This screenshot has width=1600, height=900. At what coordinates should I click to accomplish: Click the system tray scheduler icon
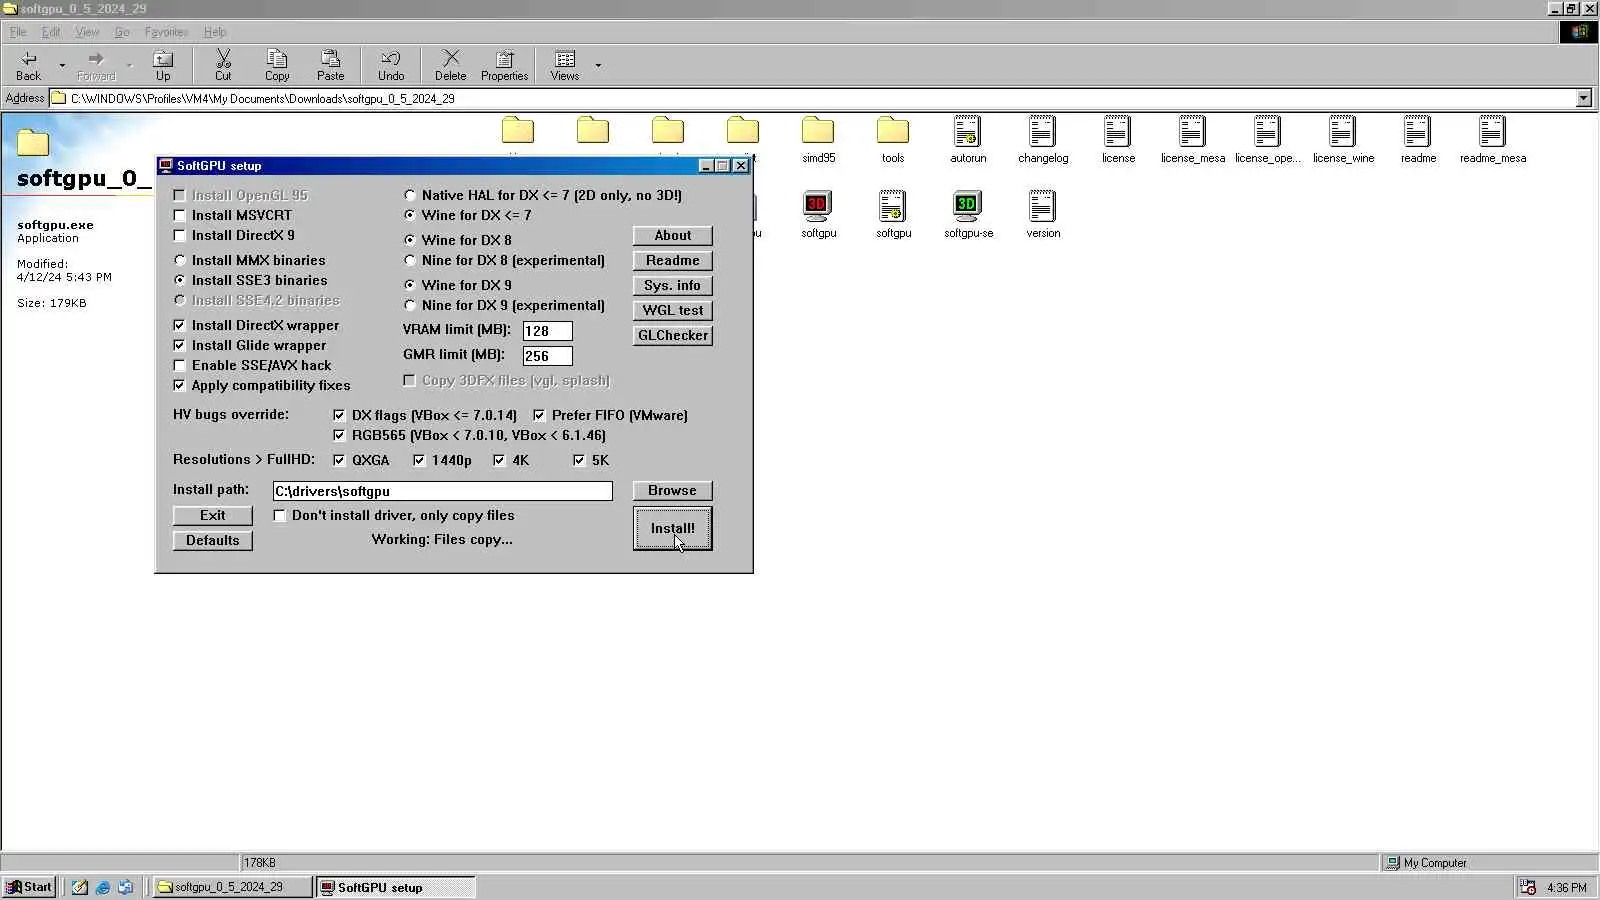1527,887
